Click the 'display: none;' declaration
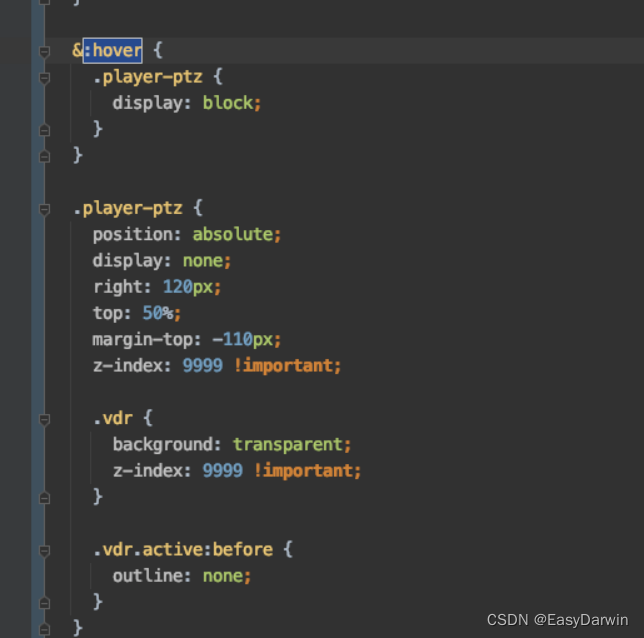 (162, 261)
